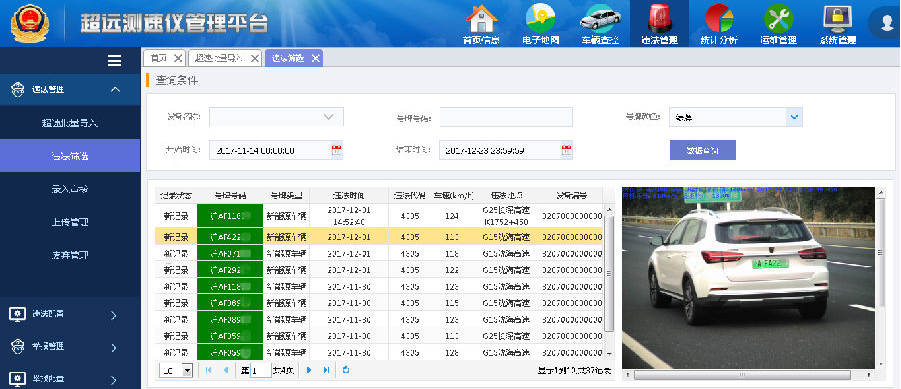Click the 开始时间 date field
Viewport: 901px width, 389px height.
(x=269, y=151)
